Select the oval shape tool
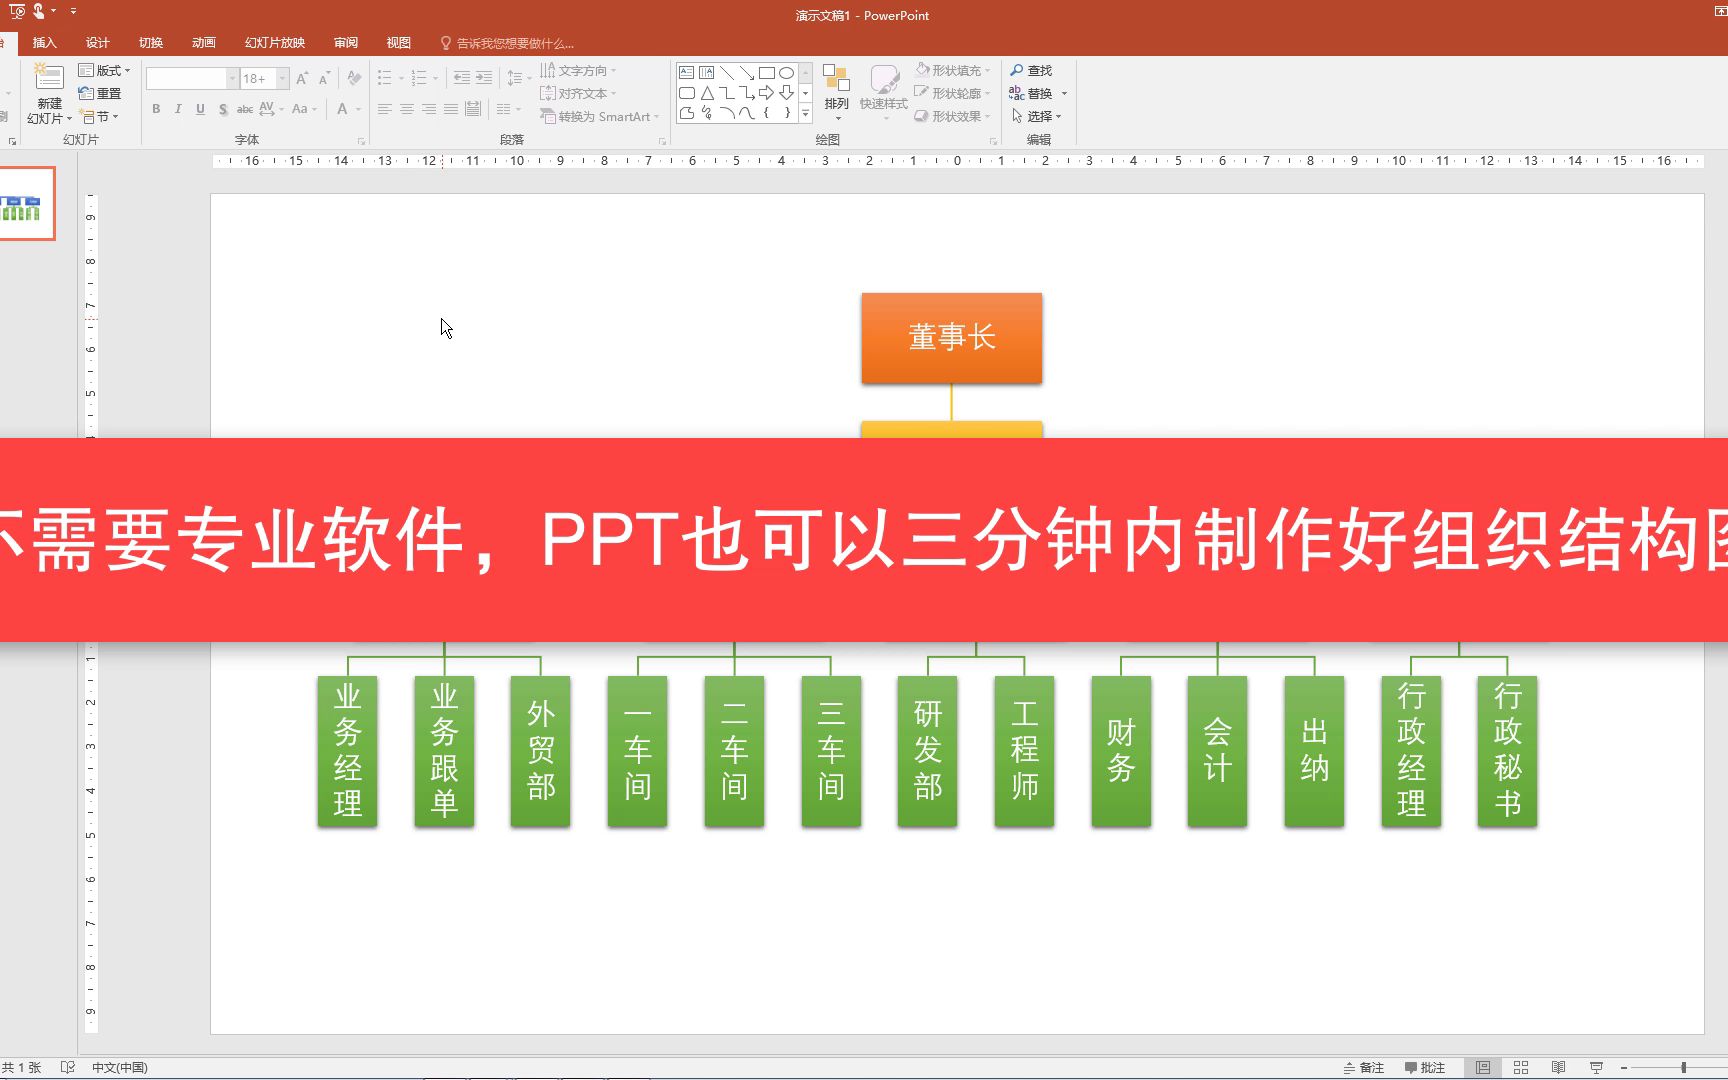Screen dimensions: 1728x1080 tap(786, 72)
